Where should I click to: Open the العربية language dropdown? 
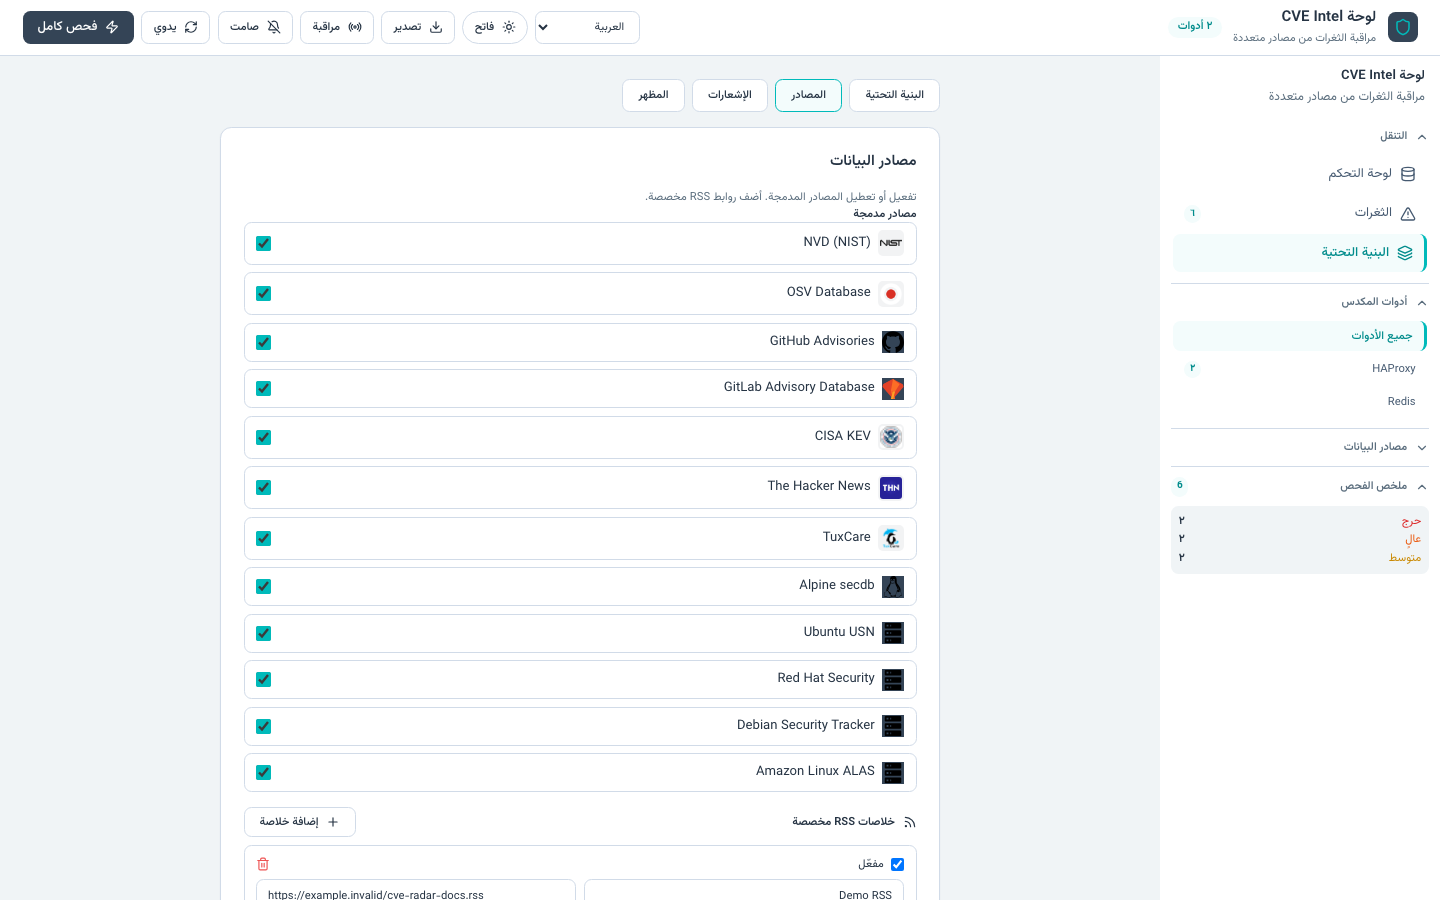[587, 27]
